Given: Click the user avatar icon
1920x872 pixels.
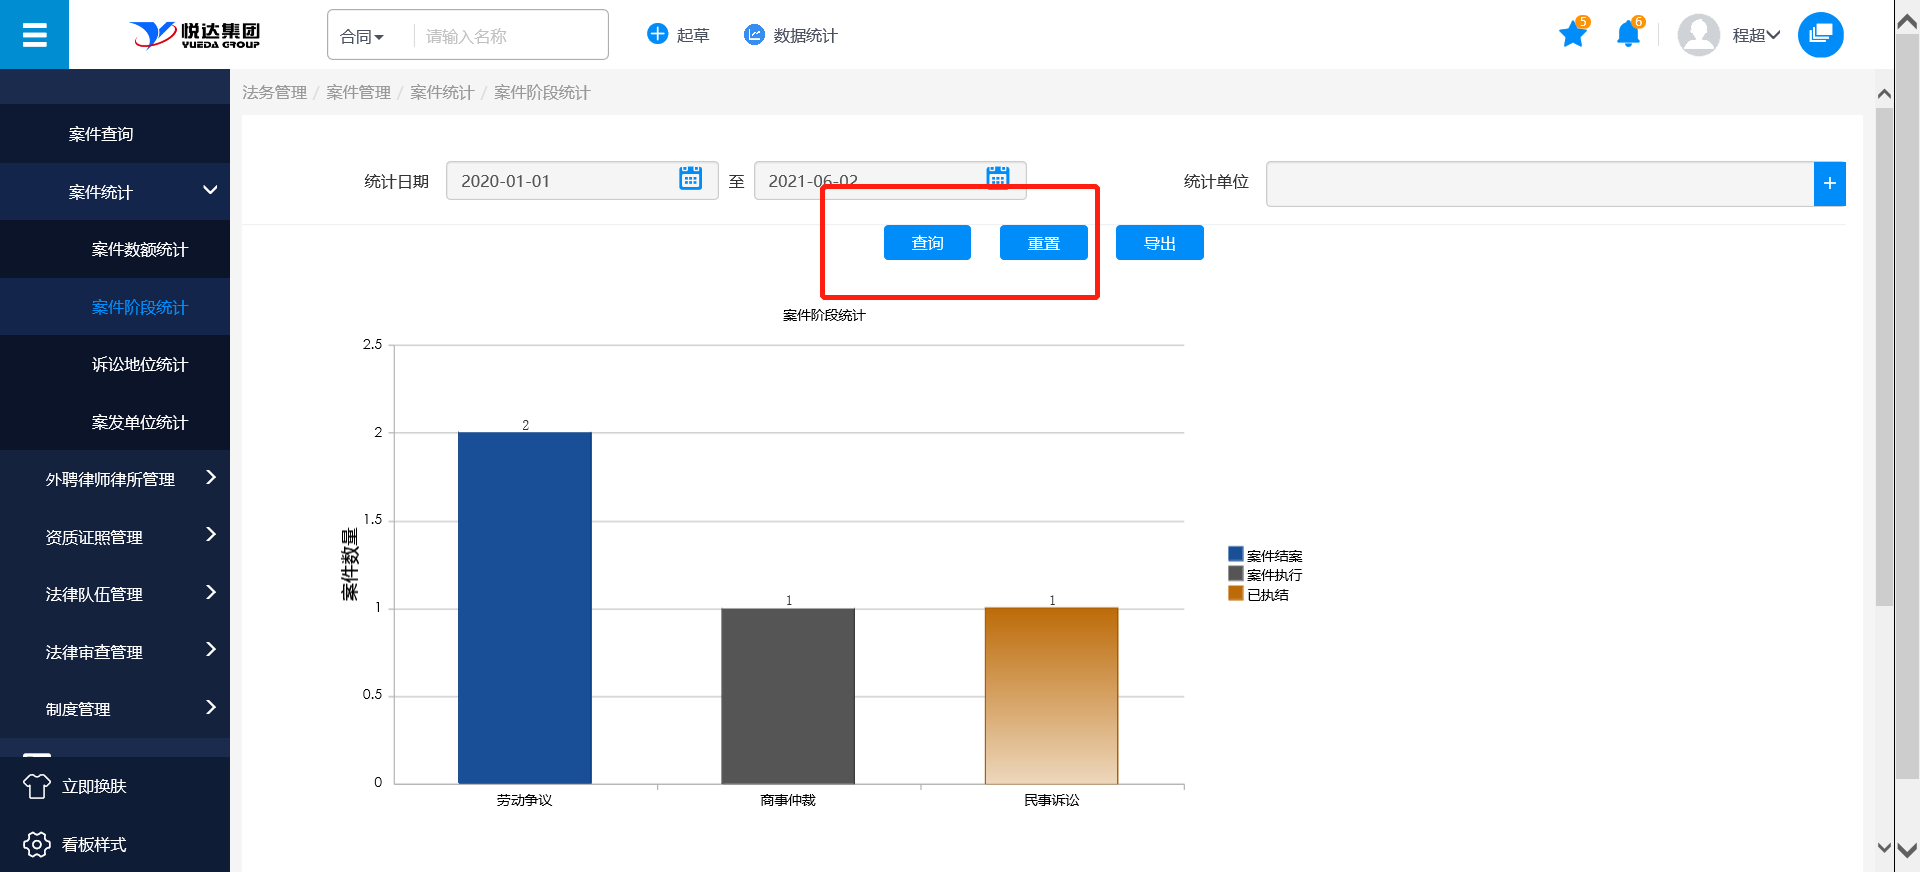Looking at the screenshot, I should pos(1698,35).
